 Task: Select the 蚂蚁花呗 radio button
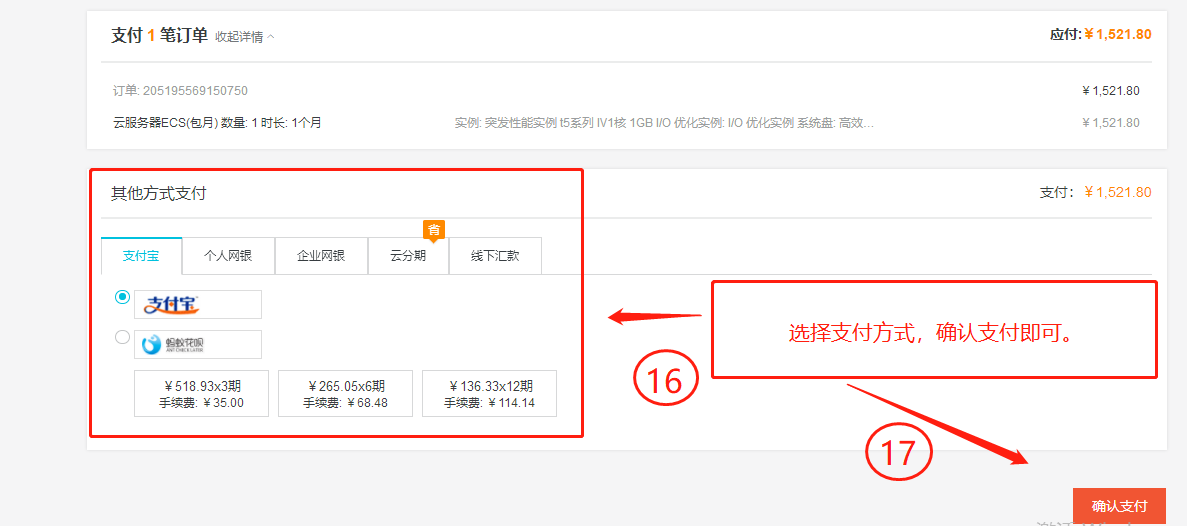tap(122, 338)
